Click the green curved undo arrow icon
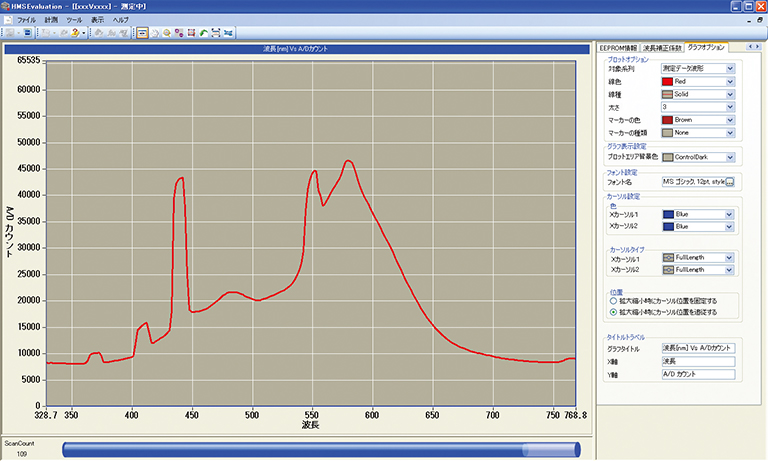Screen dimensions: 768x461 click(203, 33)
